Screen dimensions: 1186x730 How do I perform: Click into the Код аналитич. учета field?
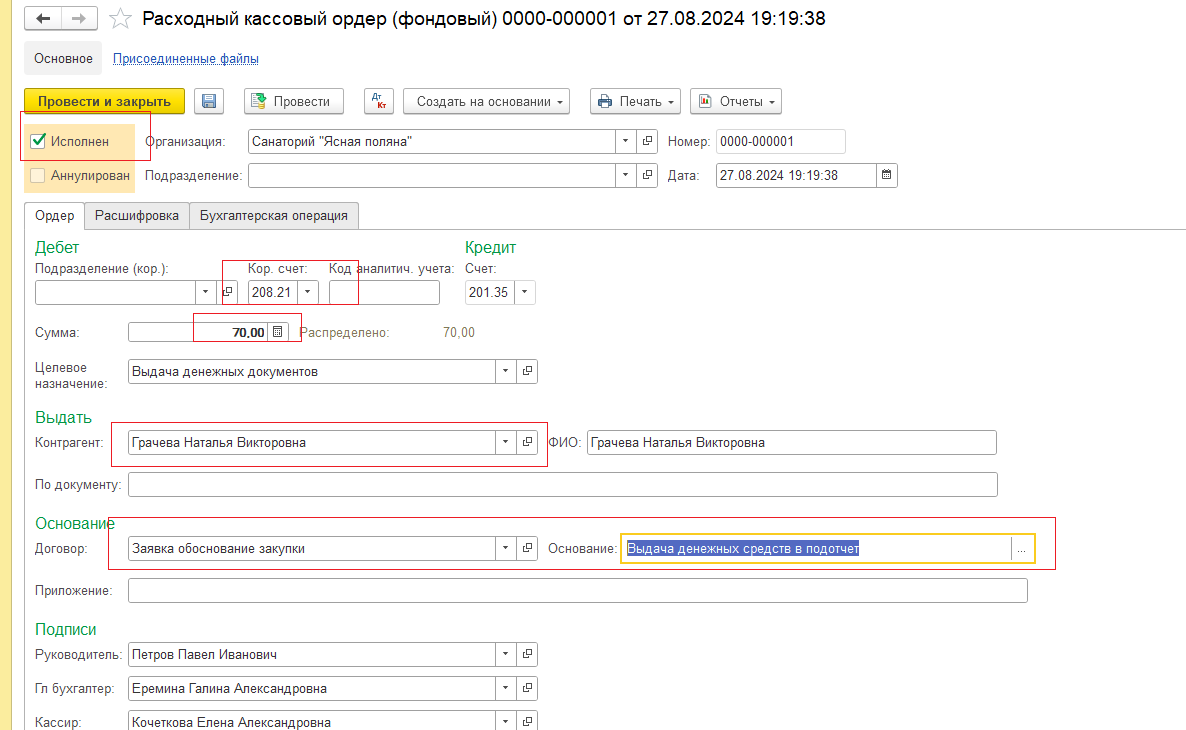click(384, 292)
